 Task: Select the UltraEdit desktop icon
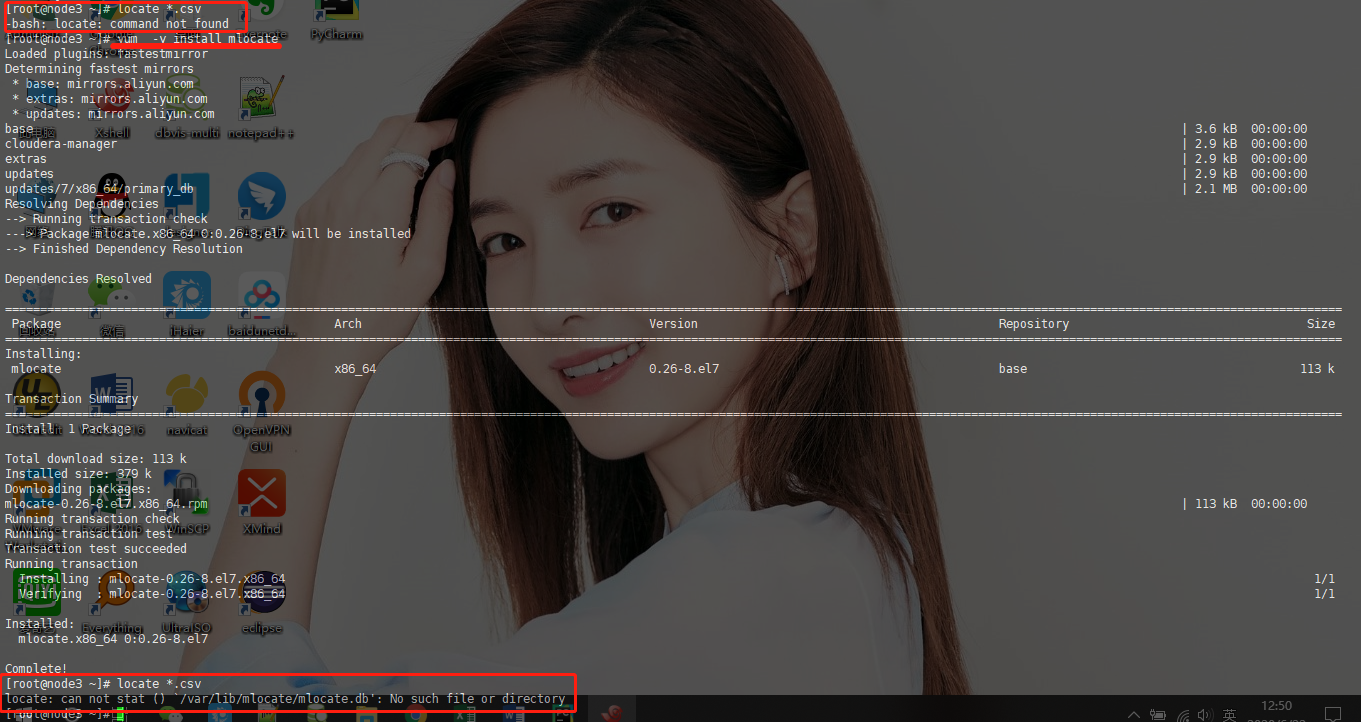[36, 405]
